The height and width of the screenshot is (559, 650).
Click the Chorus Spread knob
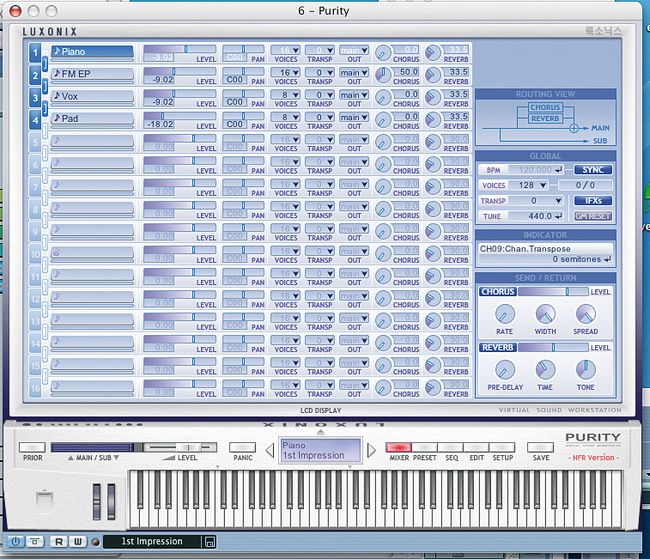[586, 314]
